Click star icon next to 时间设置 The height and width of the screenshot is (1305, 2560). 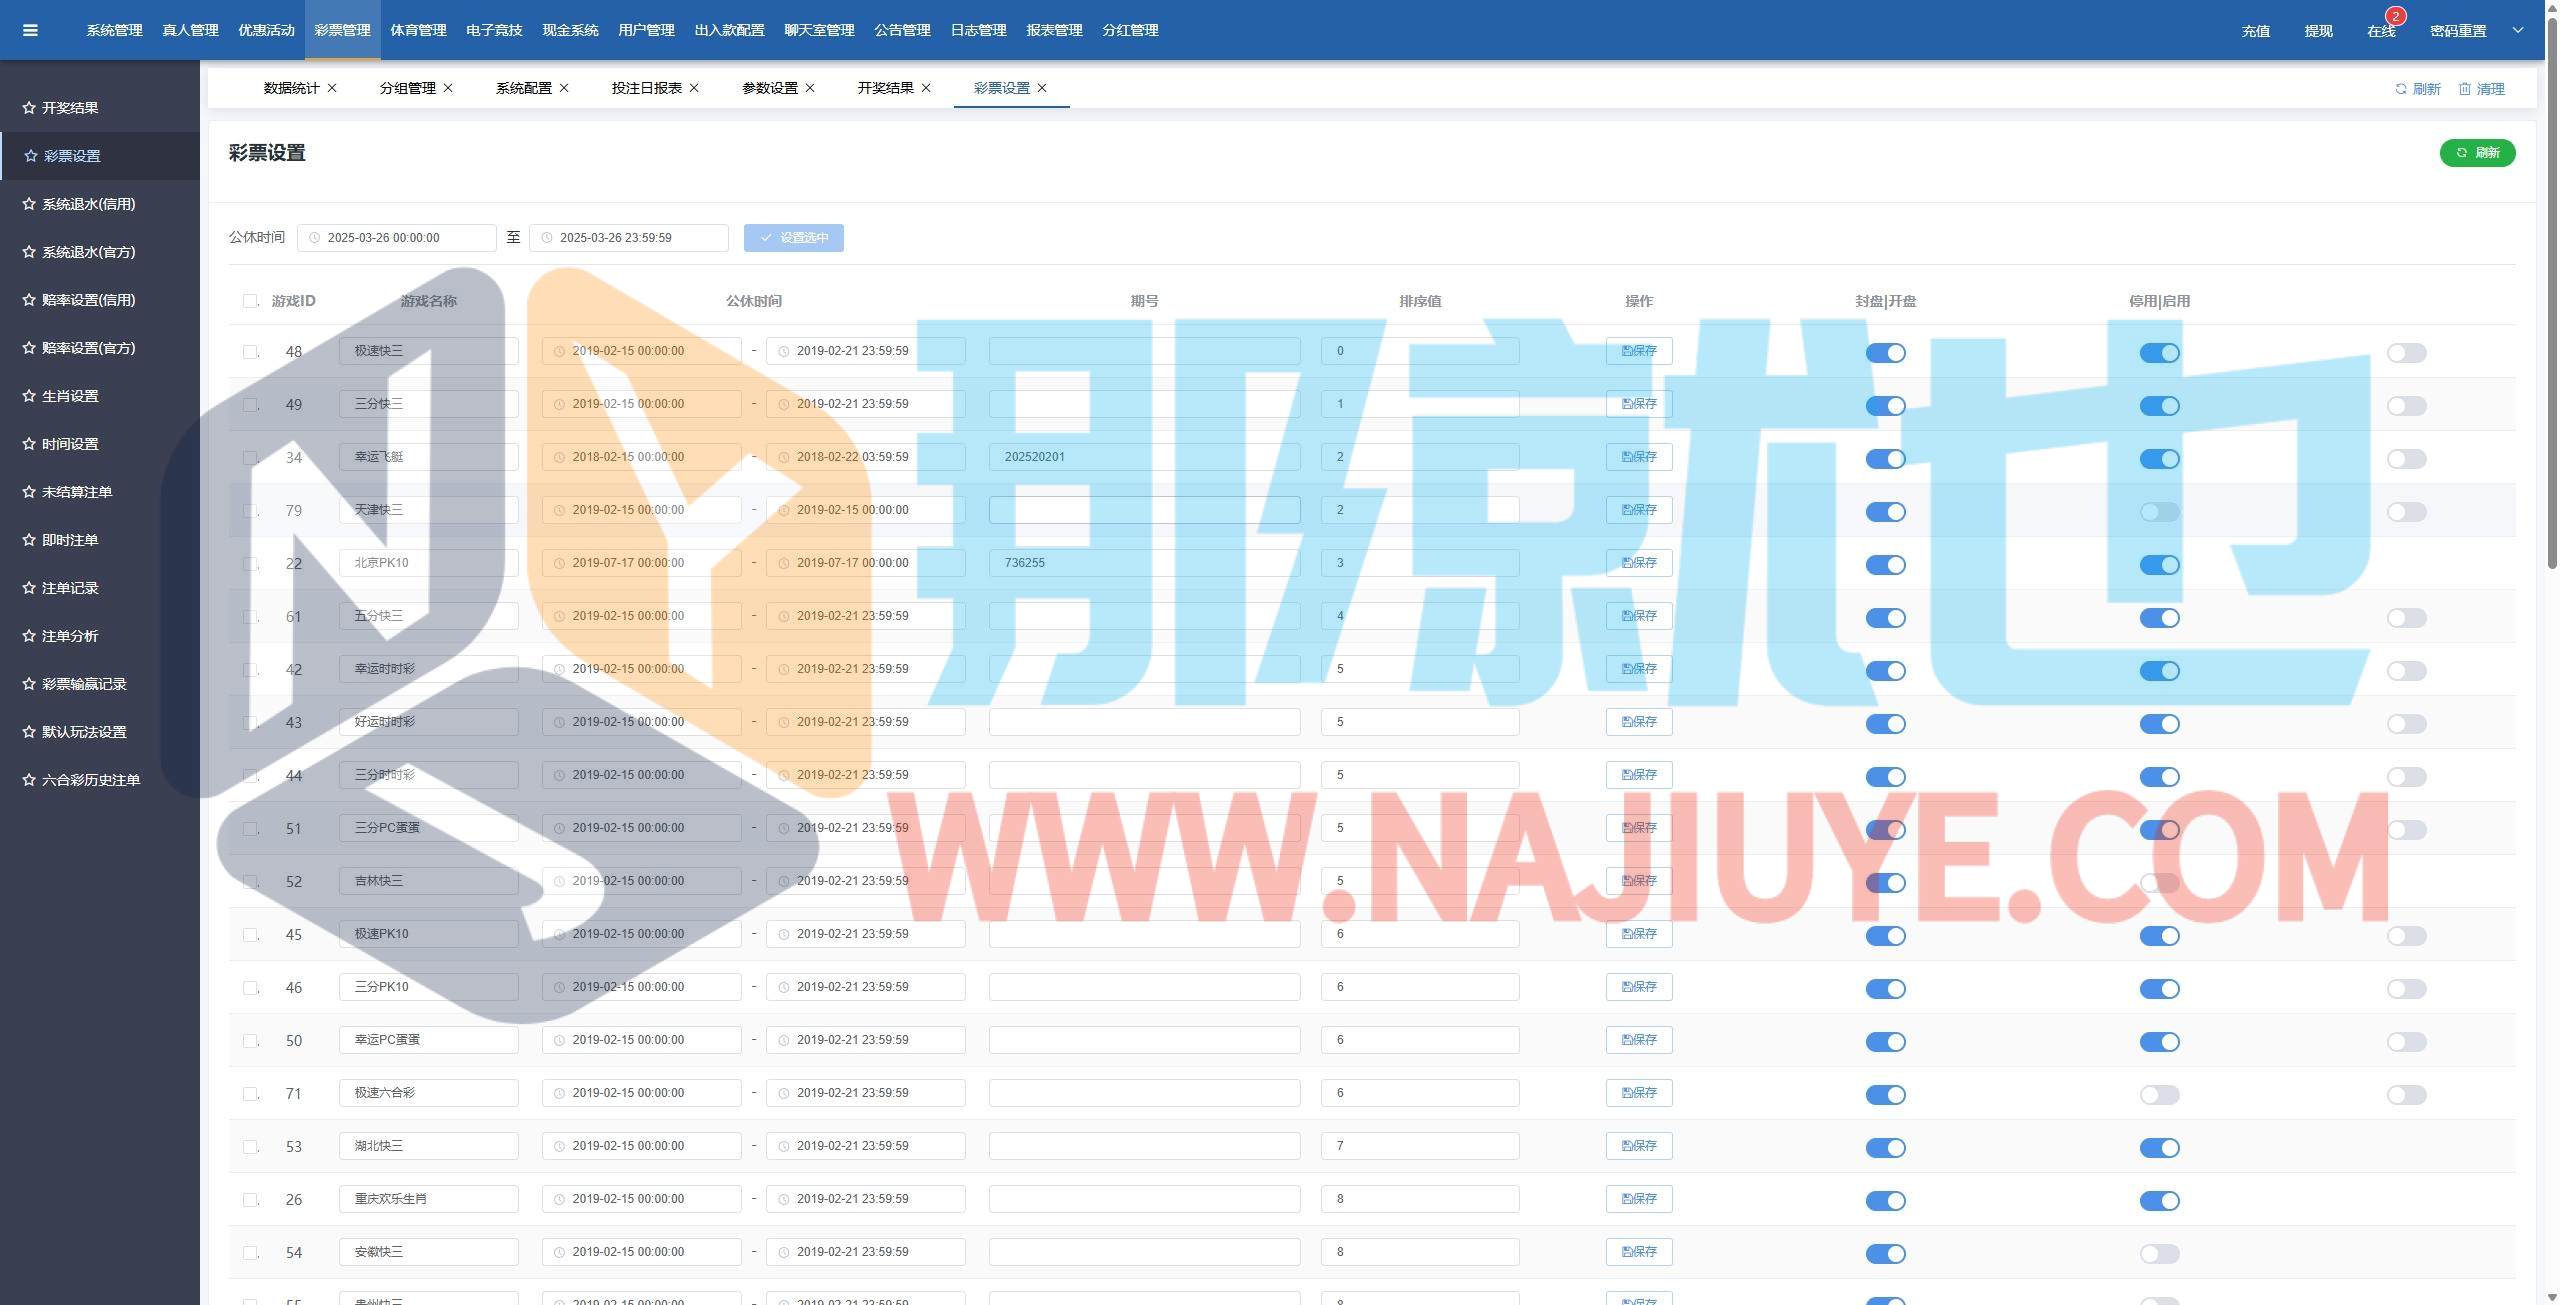(x=29, y=444)
